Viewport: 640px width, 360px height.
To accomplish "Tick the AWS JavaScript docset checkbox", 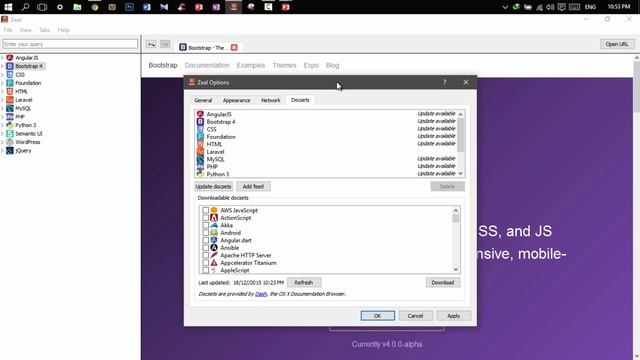I will pos(206,210).
